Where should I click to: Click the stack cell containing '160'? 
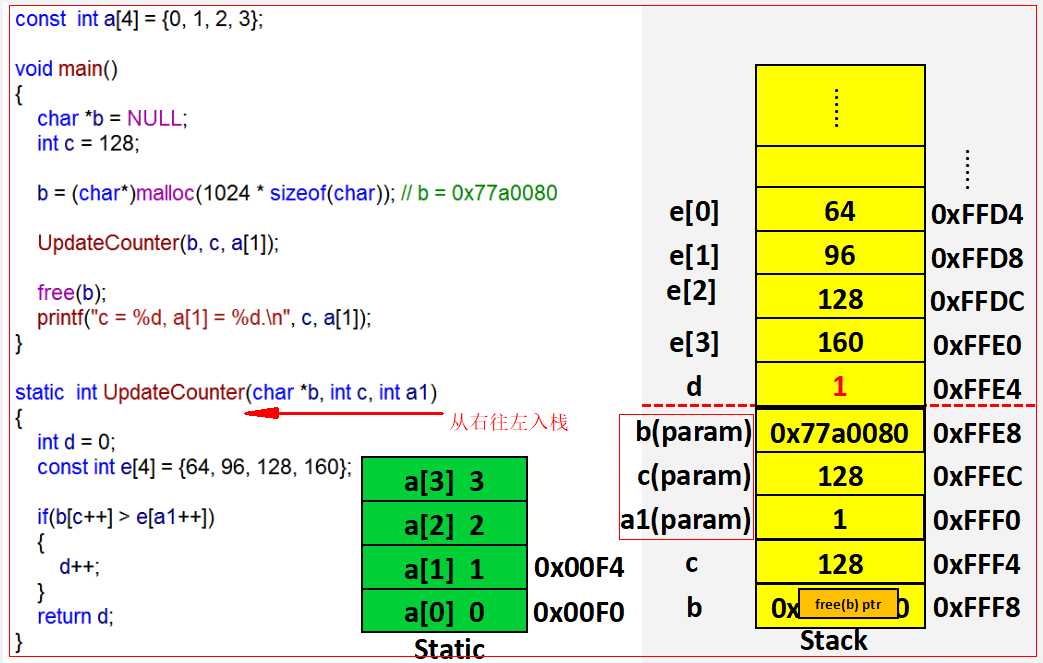(841, 340)
